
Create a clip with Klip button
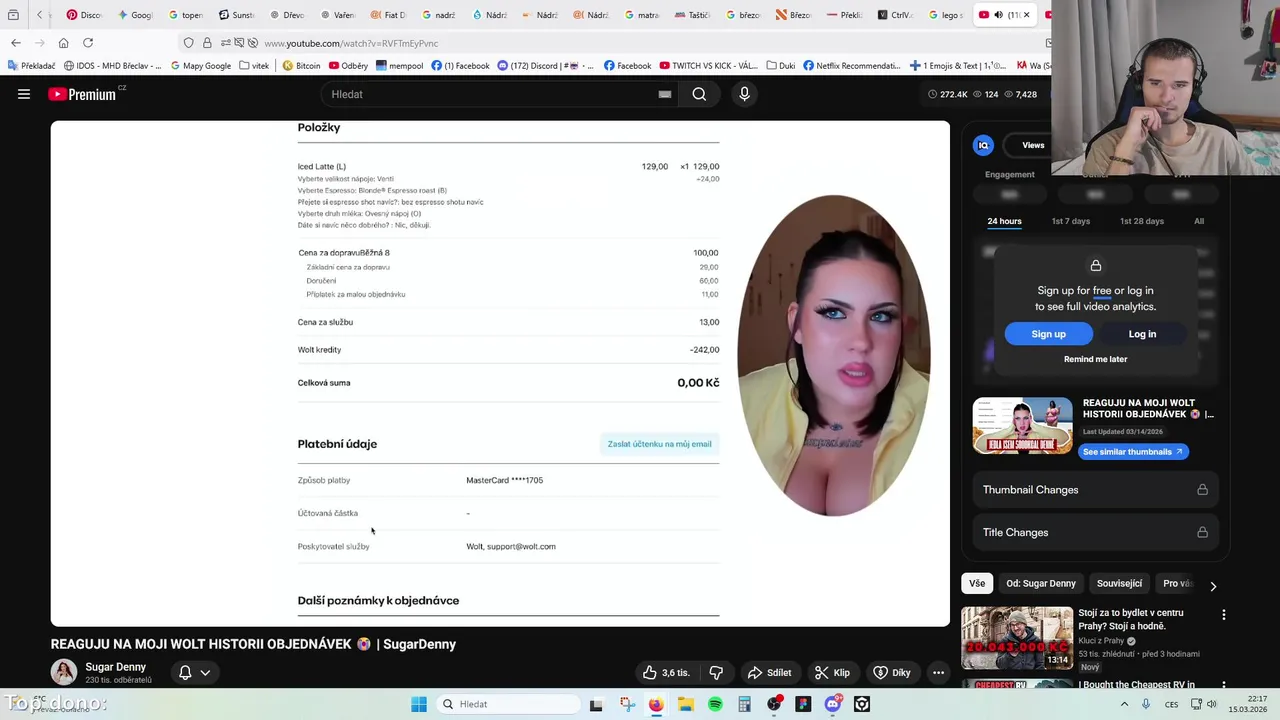tap(832, 673)
